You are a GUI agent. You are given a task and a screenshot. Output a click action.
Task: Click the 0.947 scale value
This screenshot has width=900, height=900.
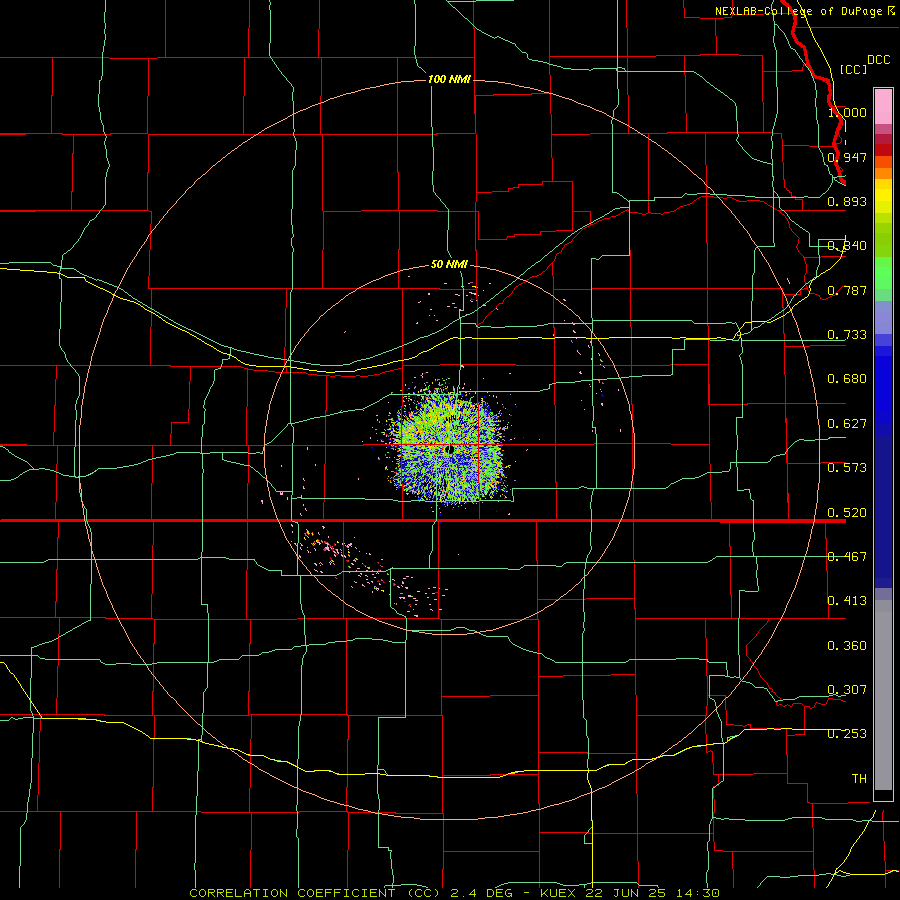tap(847, 157)
